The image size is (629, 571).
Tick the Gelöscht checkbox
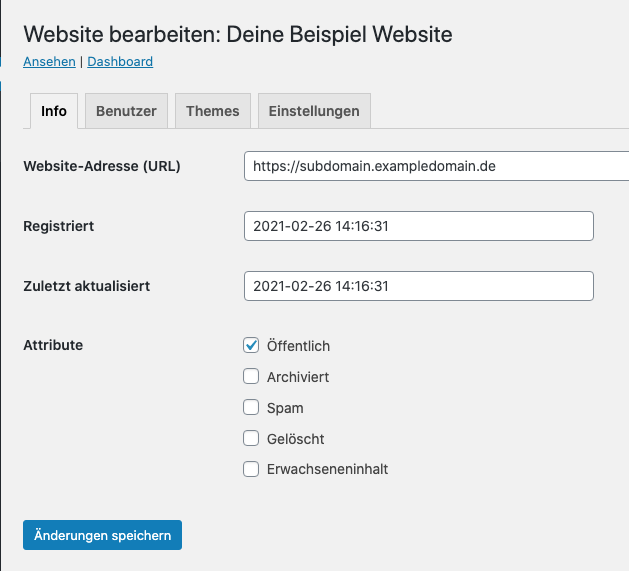[x=251, y=438]
